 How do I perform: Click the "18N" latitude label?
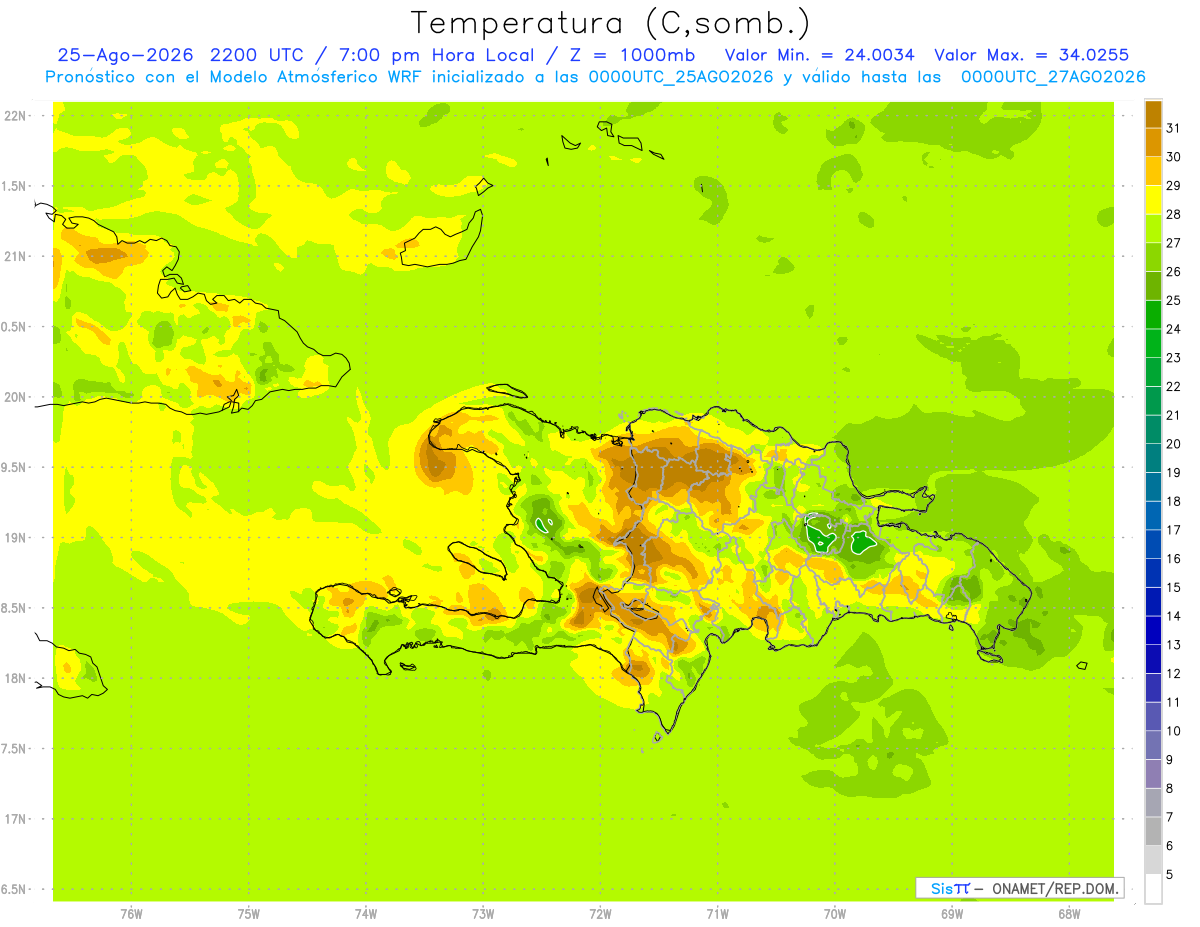tap(15, 678)
